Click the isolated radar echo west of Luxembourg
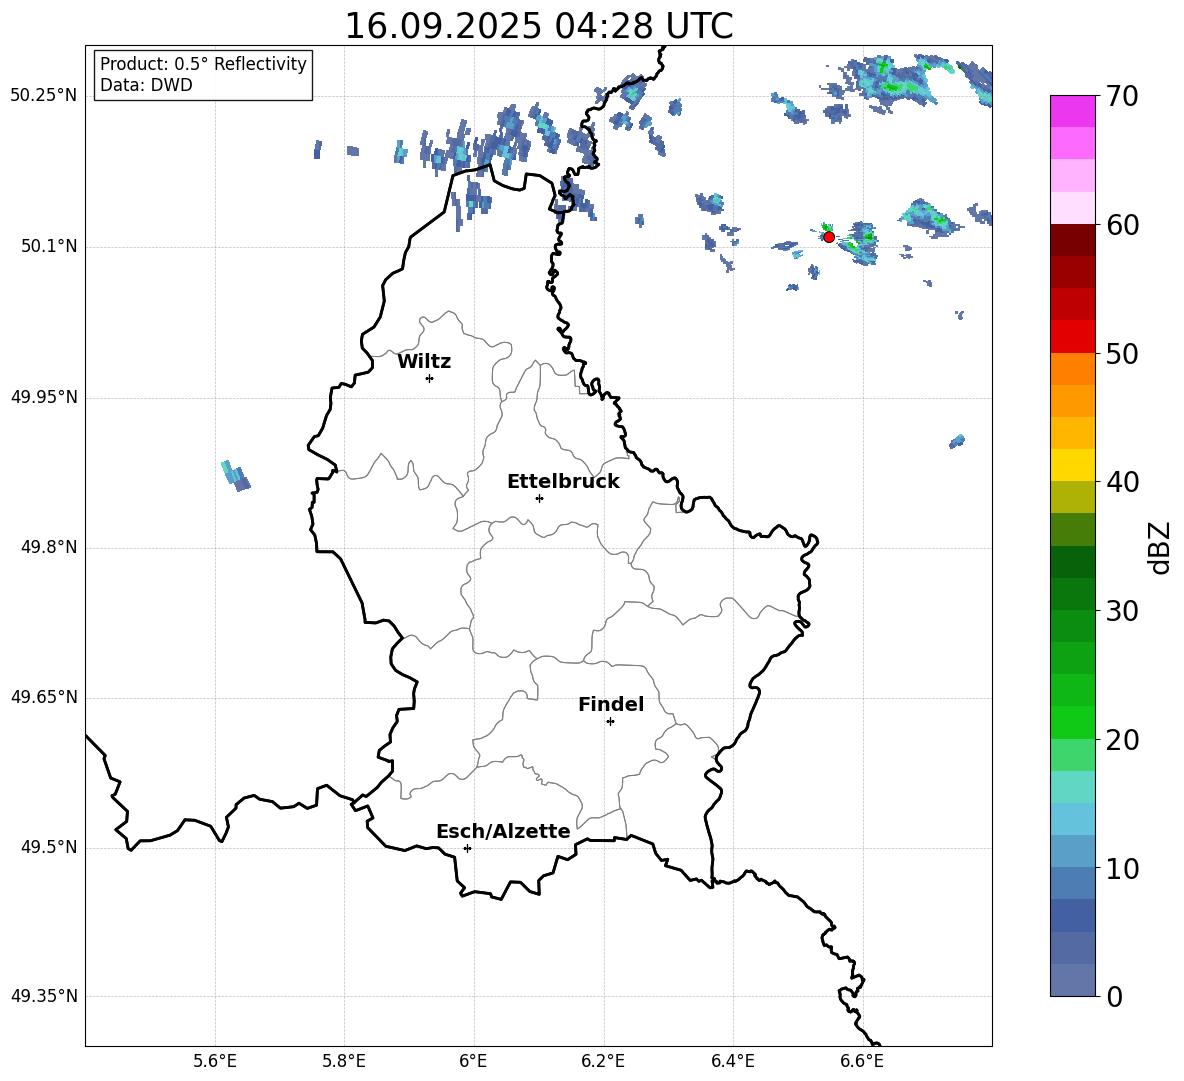This screenshot has height=1081, width=1184. tap(235, 476)
